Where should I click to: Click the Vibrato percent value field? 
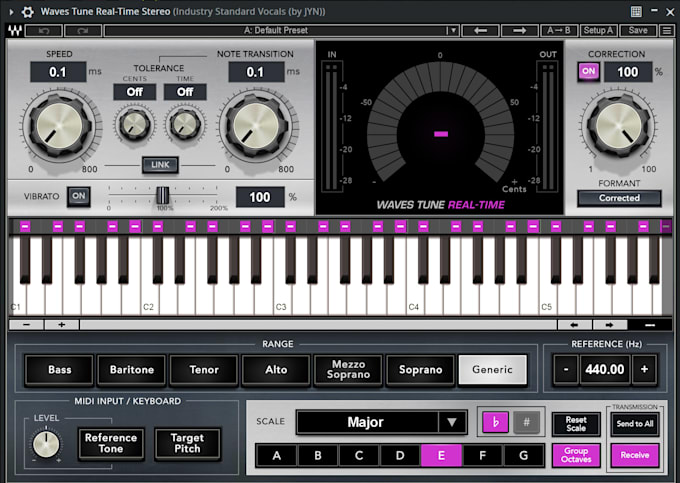click(x=260, y=197)
